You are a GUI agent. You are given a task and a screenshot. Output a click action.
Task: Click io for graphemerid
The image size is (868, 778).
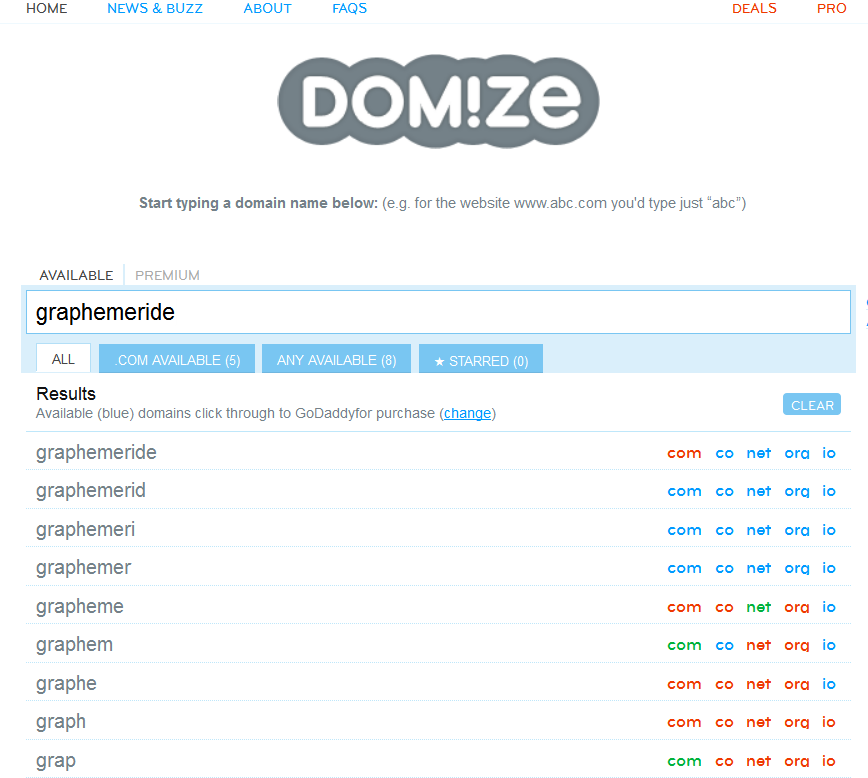pyautogui.click(x=829, y=491)
